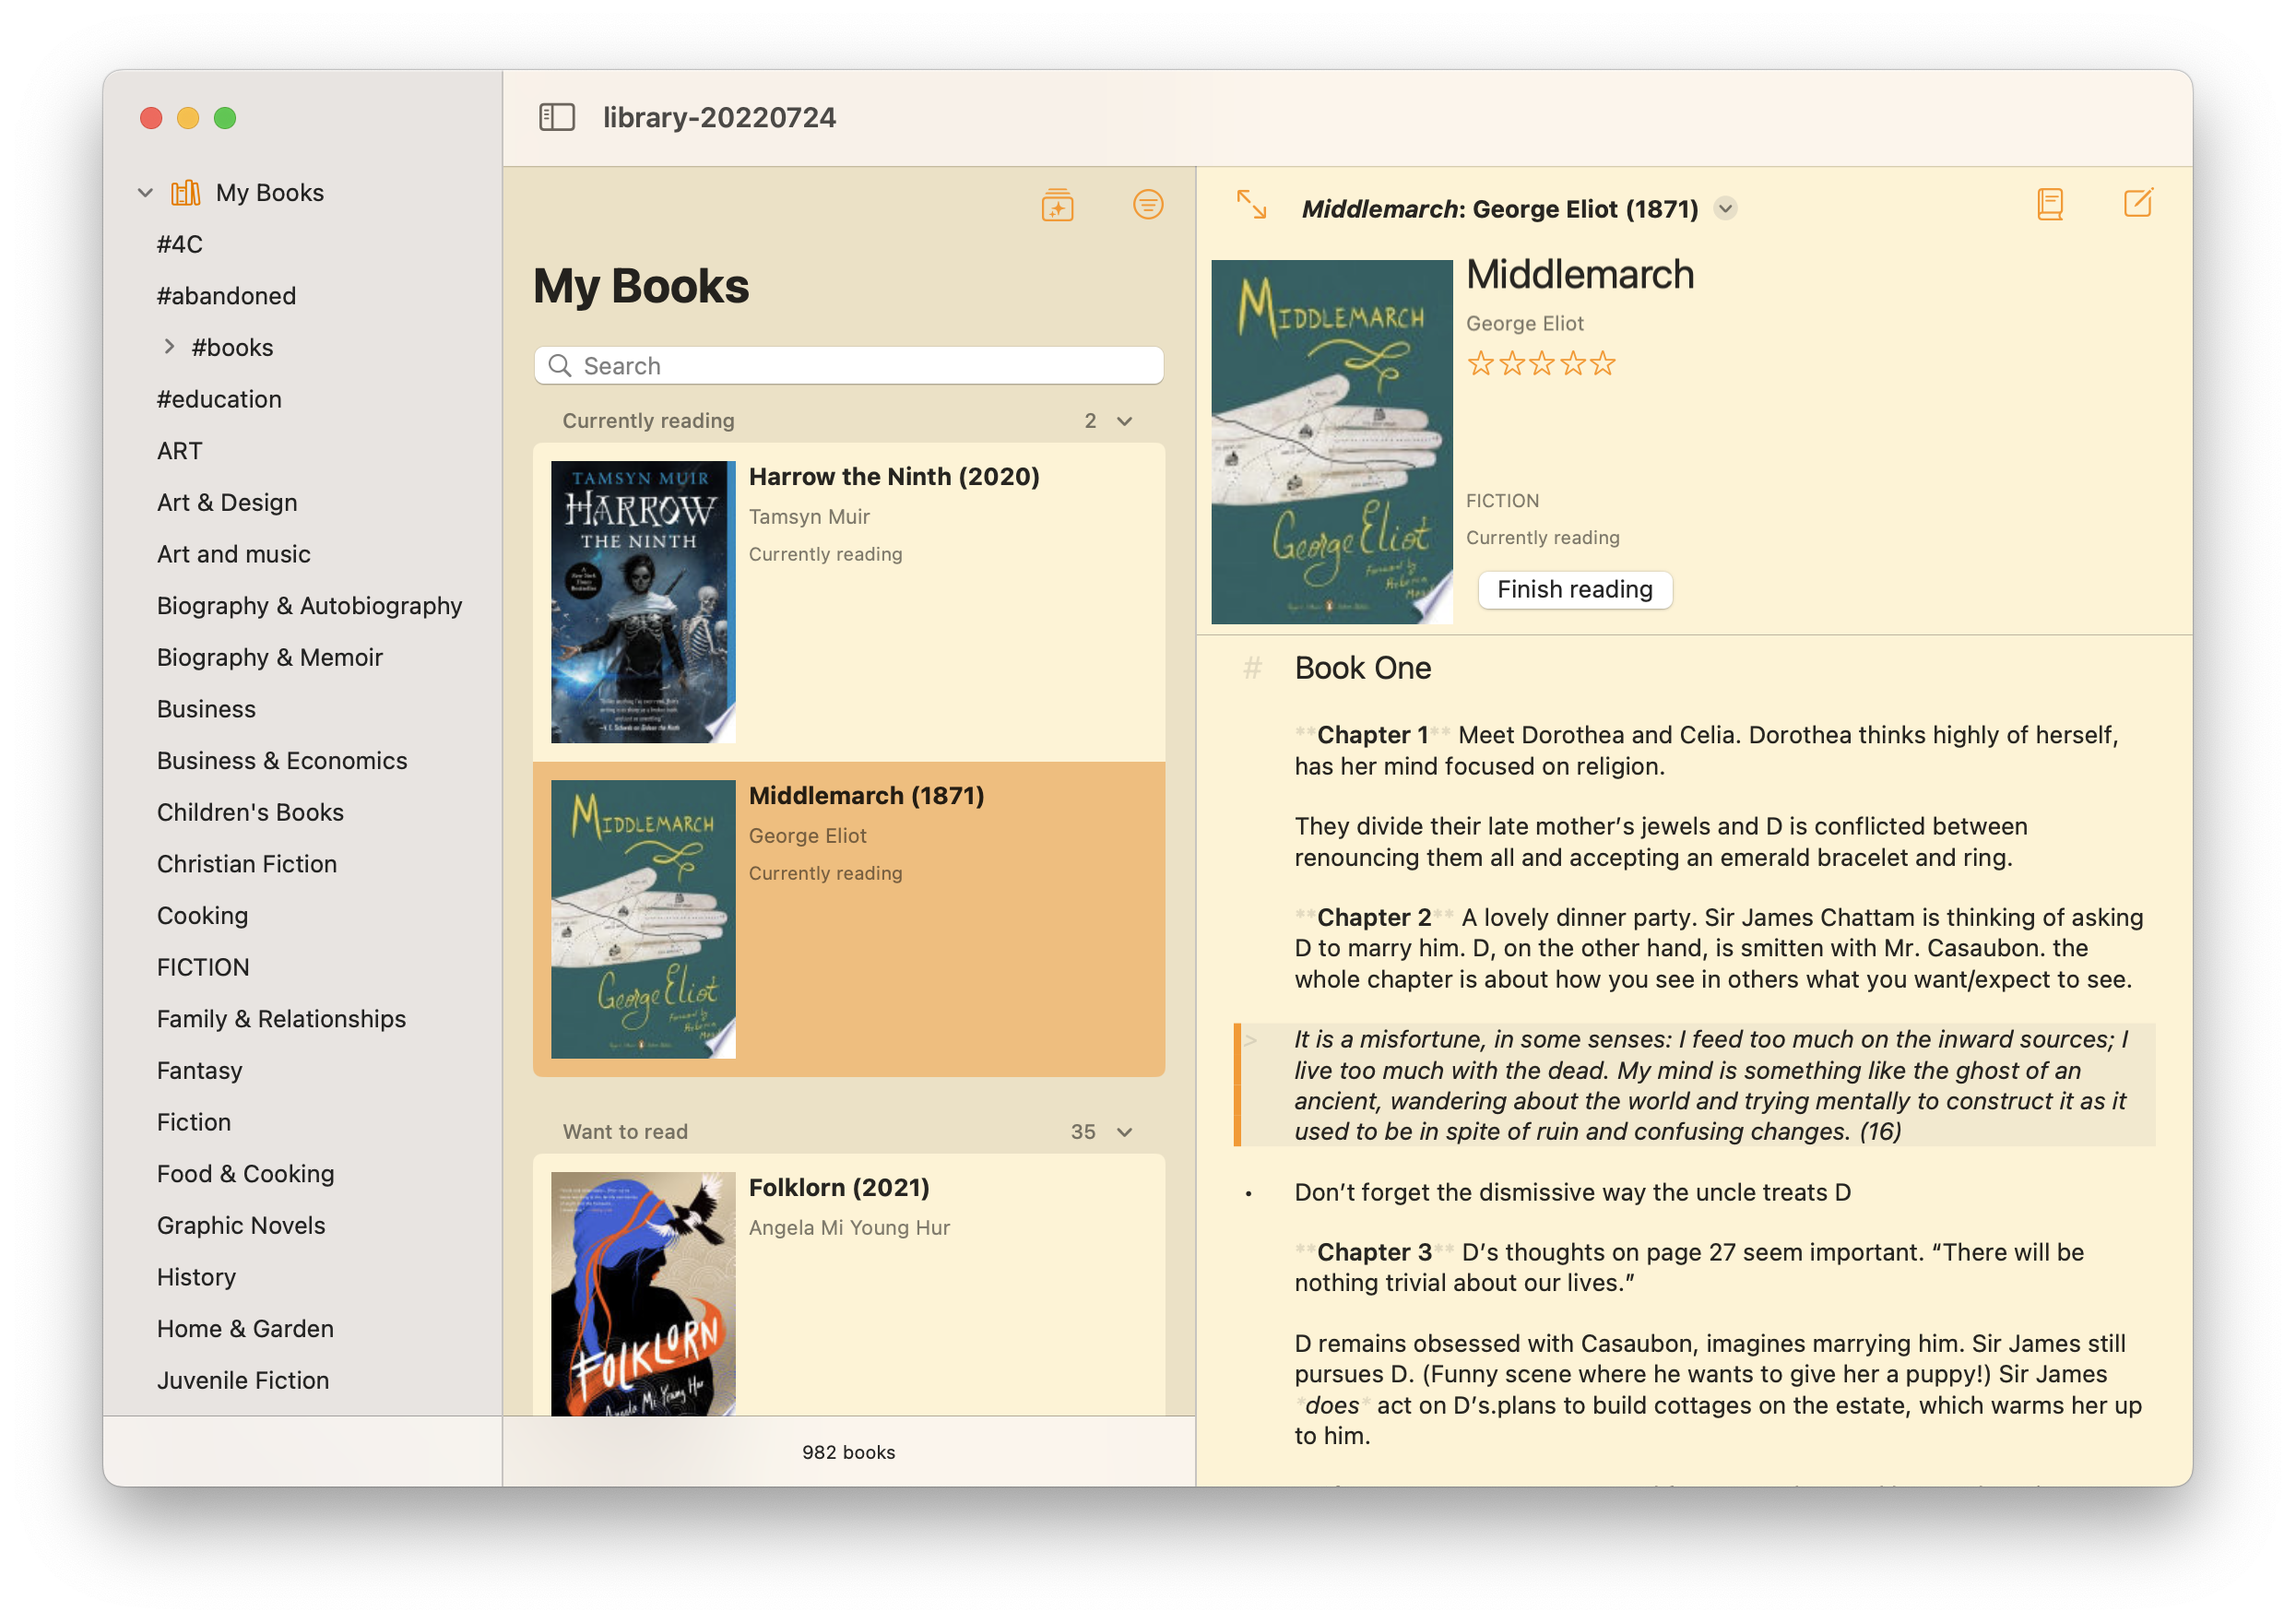
Task: Set the Middlemarch rating to one star
Action: coord(1480,363)
